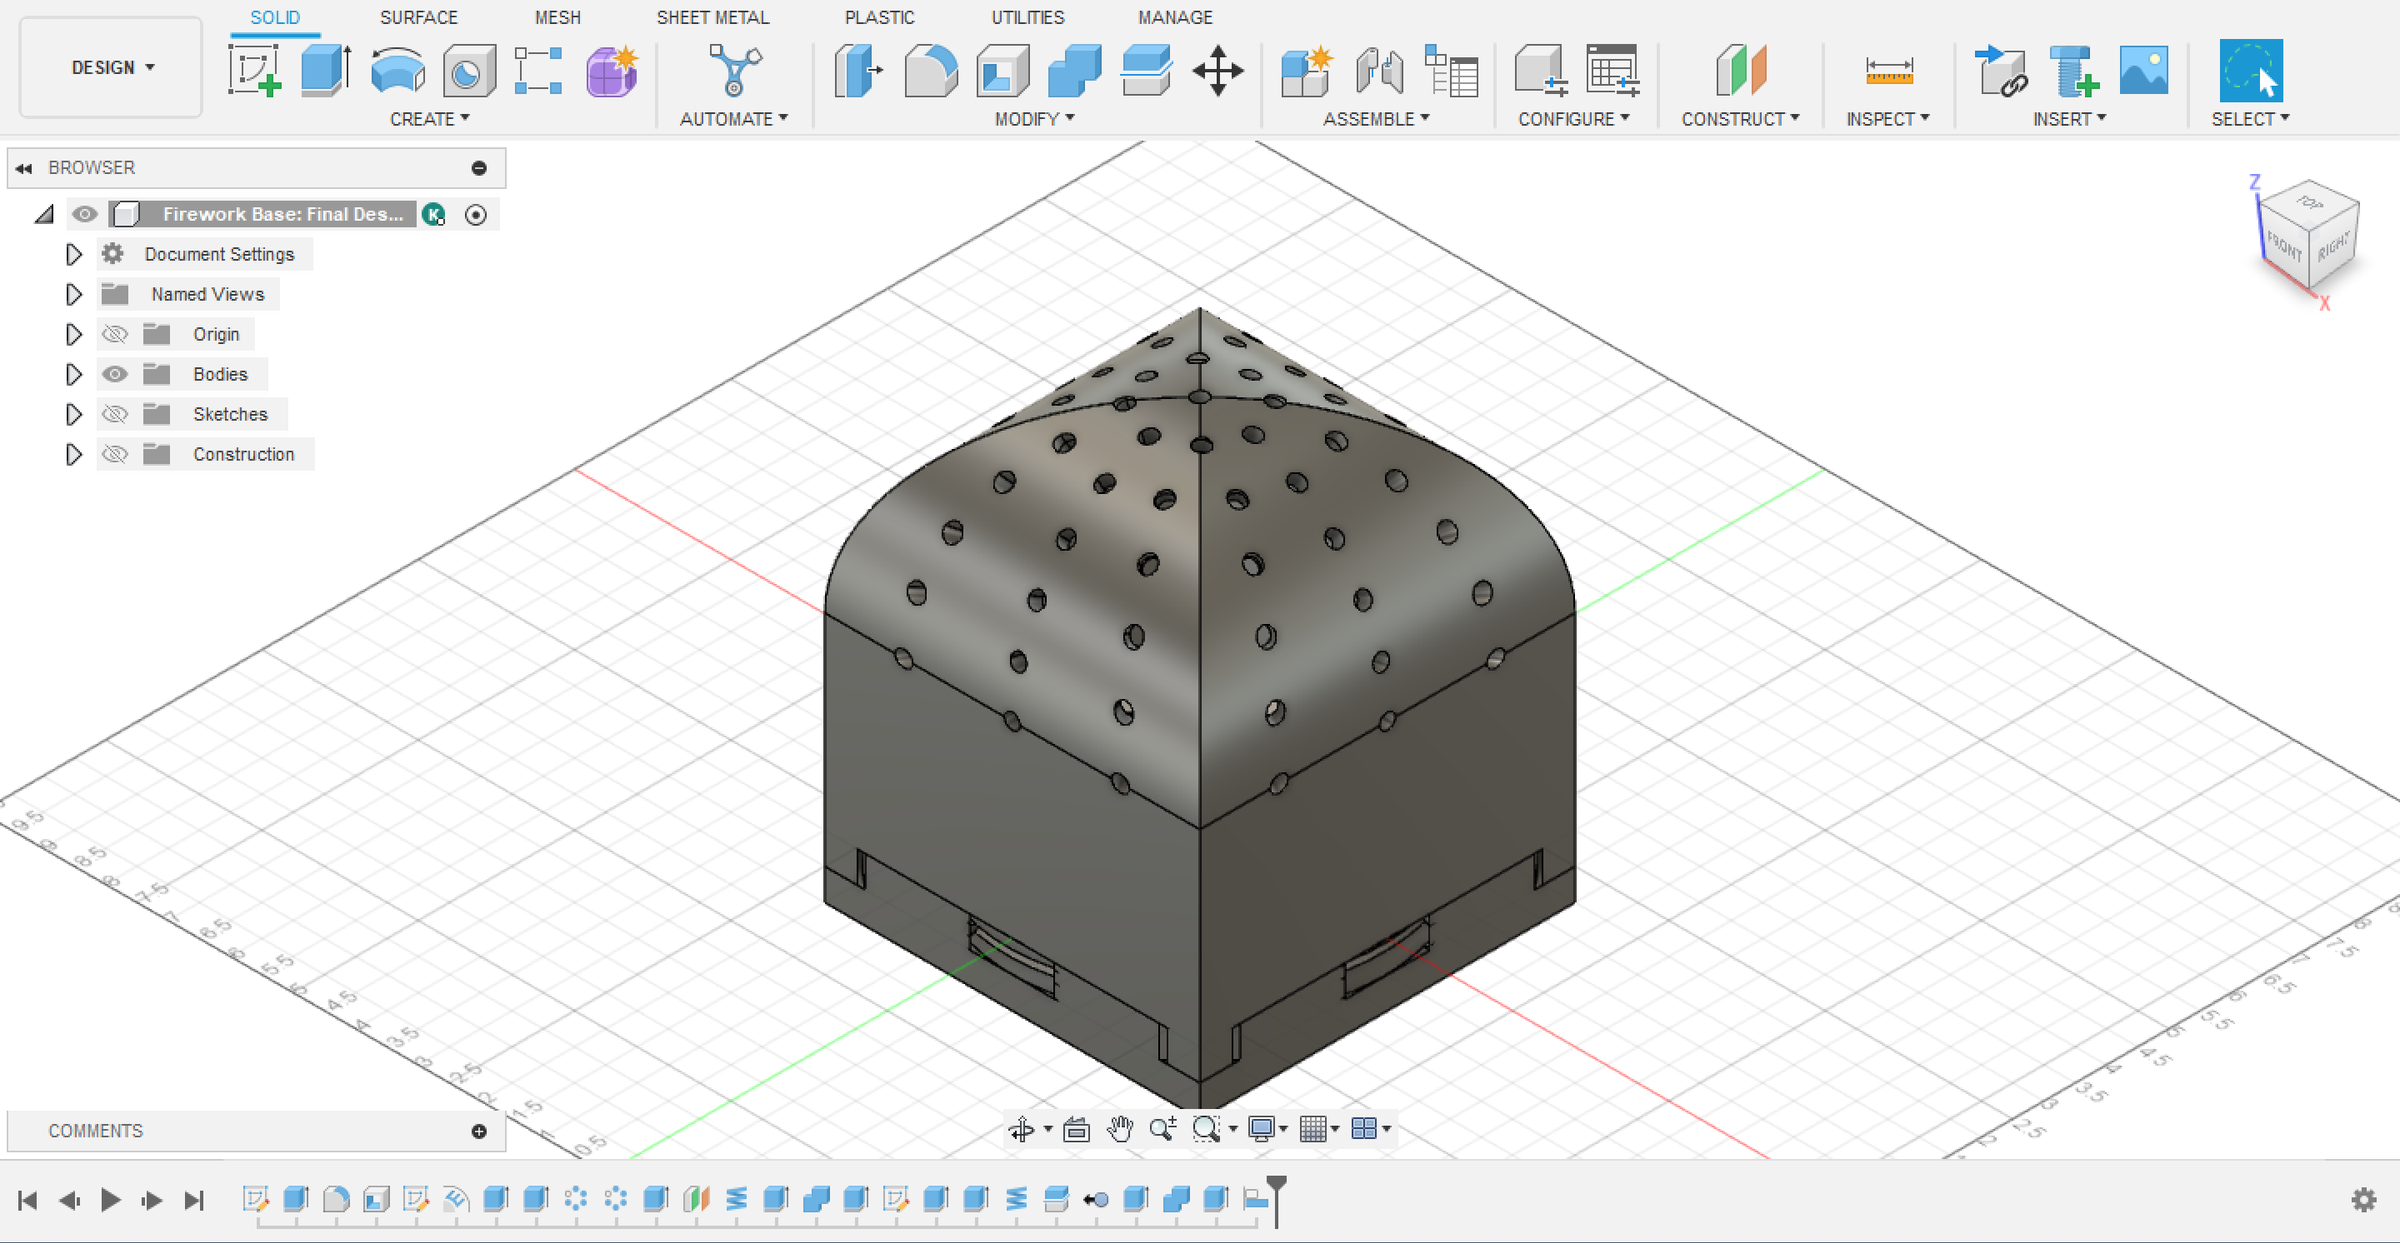Click the ViewCube FRONT face
Screen dimensions: 2400x1243
click(2284, 245)
